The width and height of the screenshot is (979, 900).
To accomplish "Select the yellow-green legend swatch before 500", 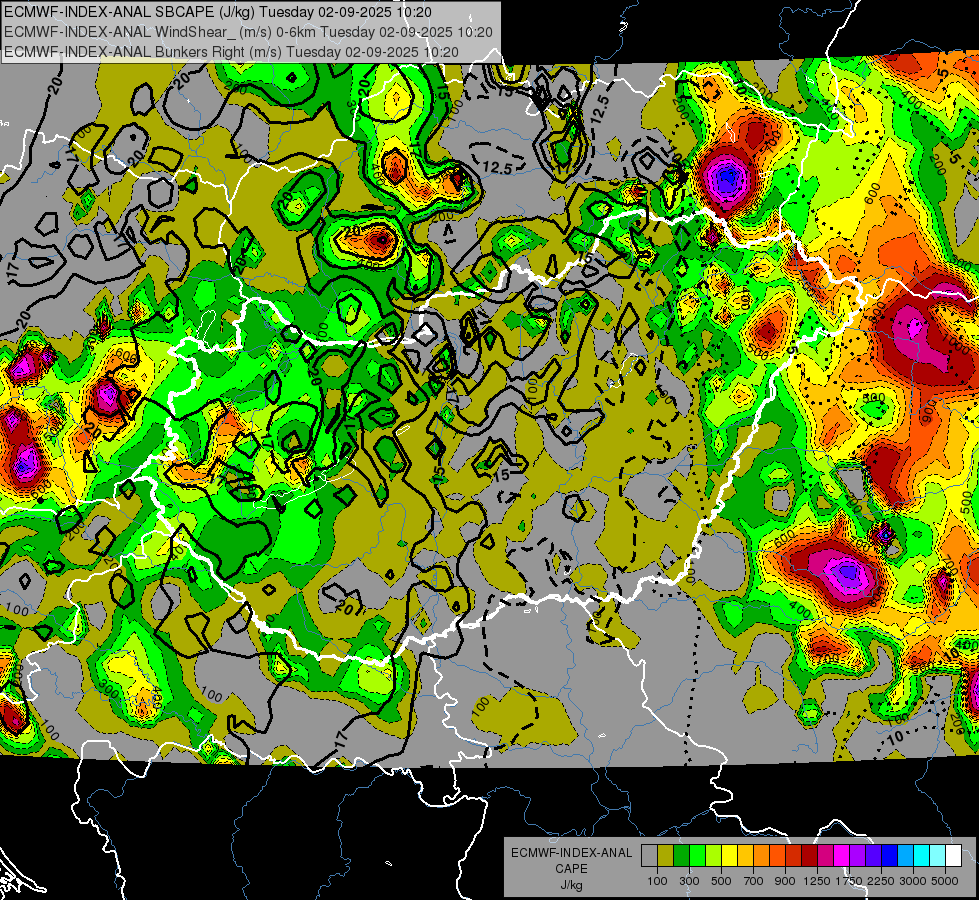I will pos(714,856).
